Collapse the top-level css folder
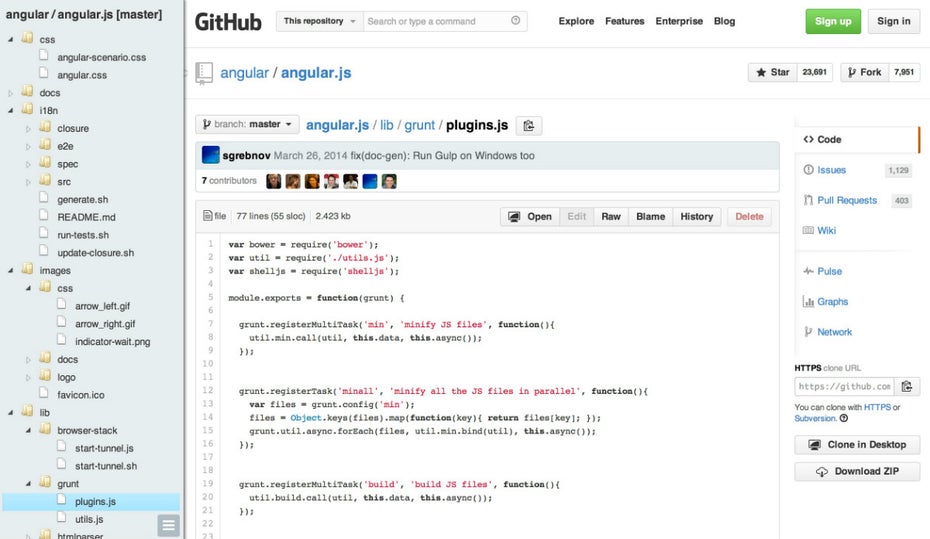This screenshot has height=539, width=930. pos(10,40)
